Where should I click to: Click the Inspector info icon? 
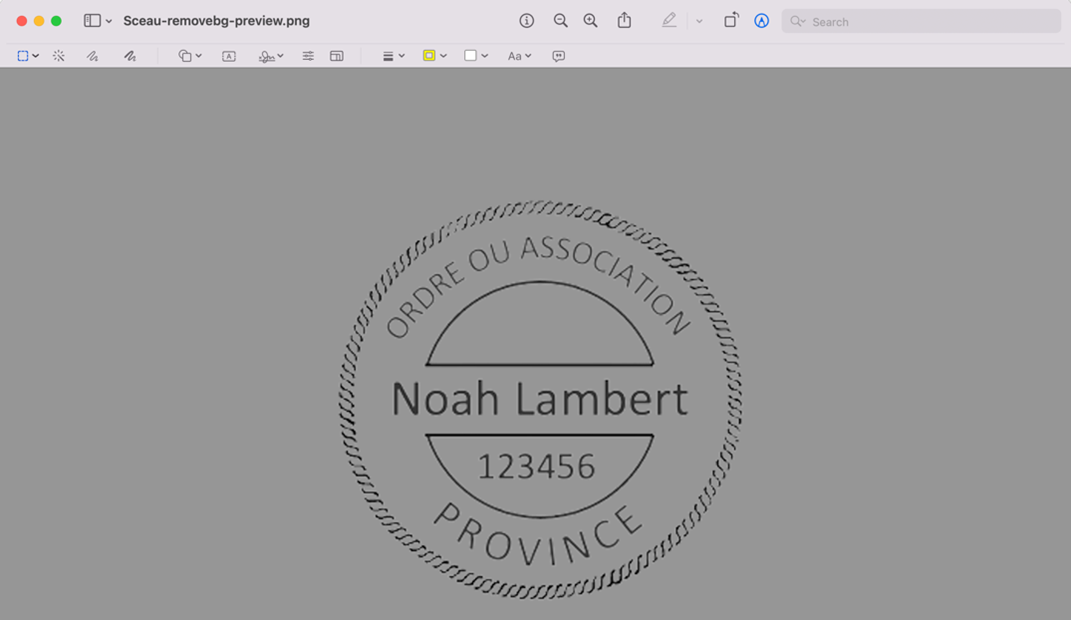pyautogui.click(x=526, y=21)
